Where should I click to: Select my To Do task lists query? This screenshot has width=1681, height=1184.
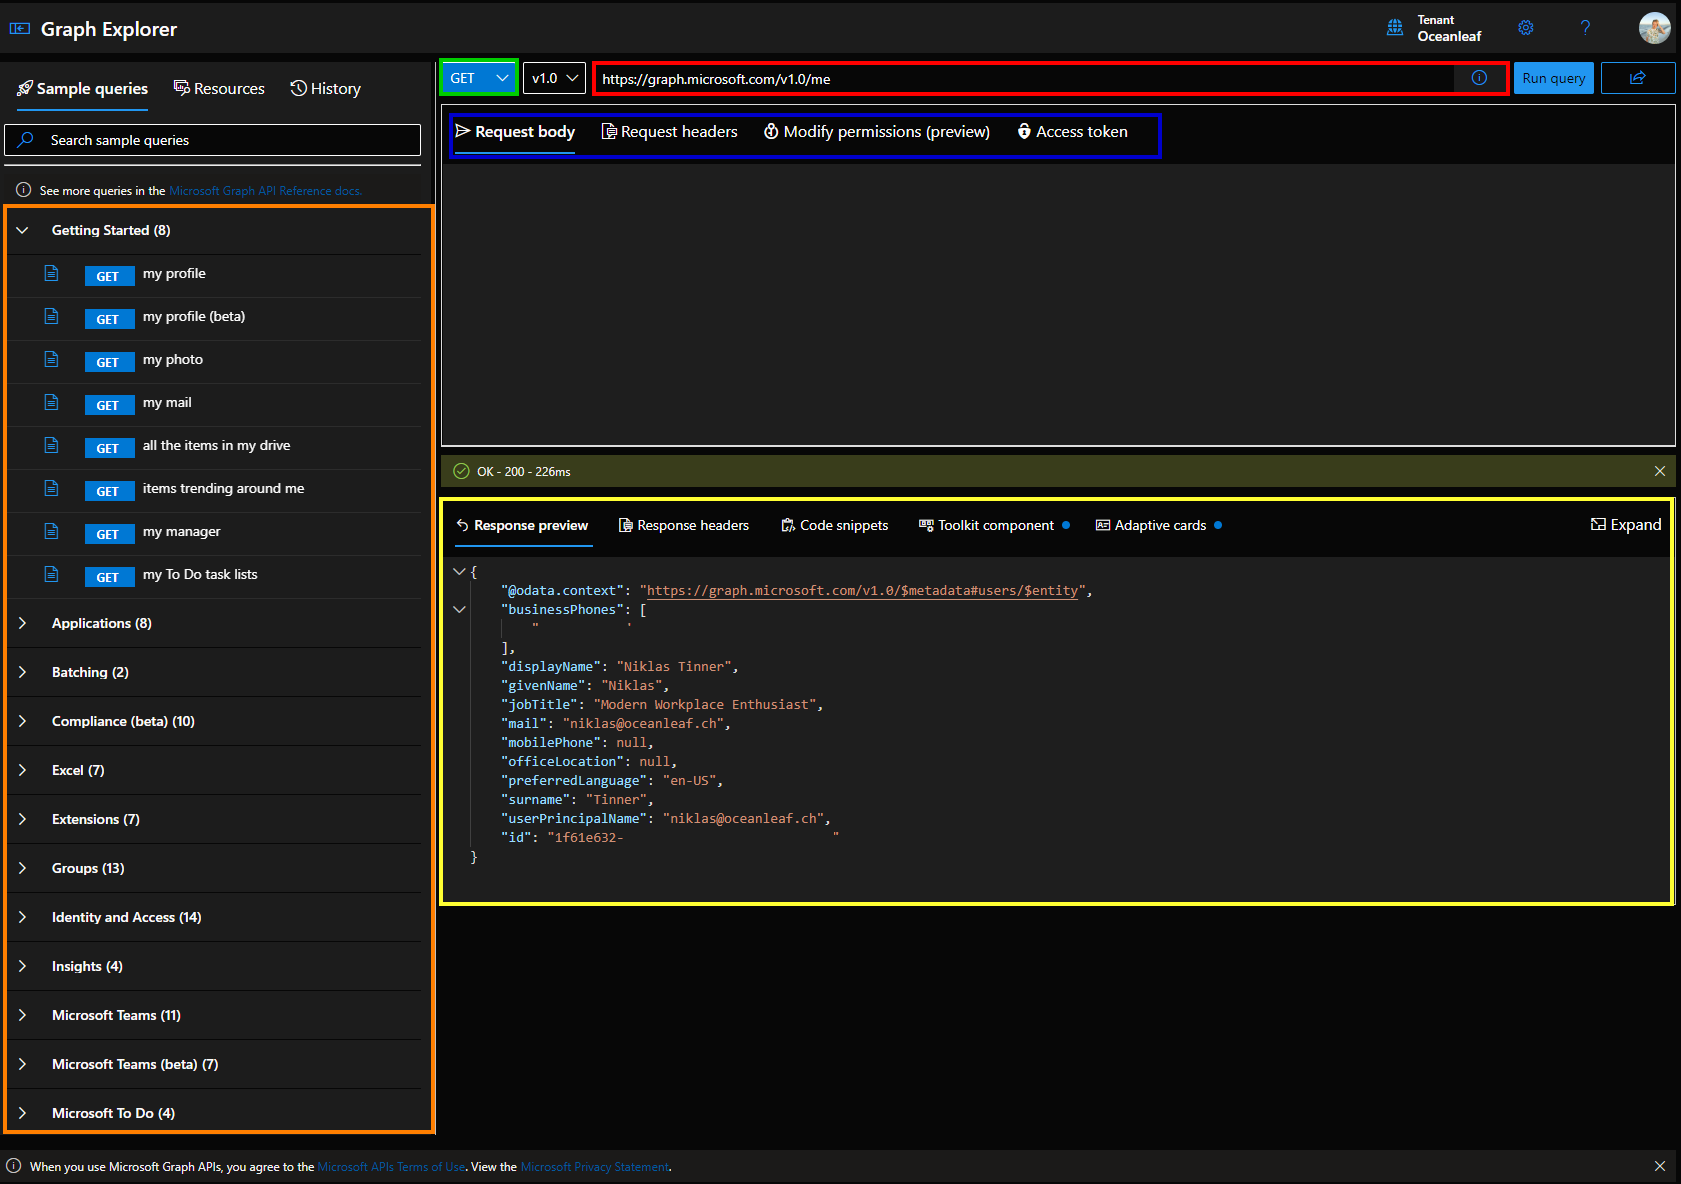[214, 575]
